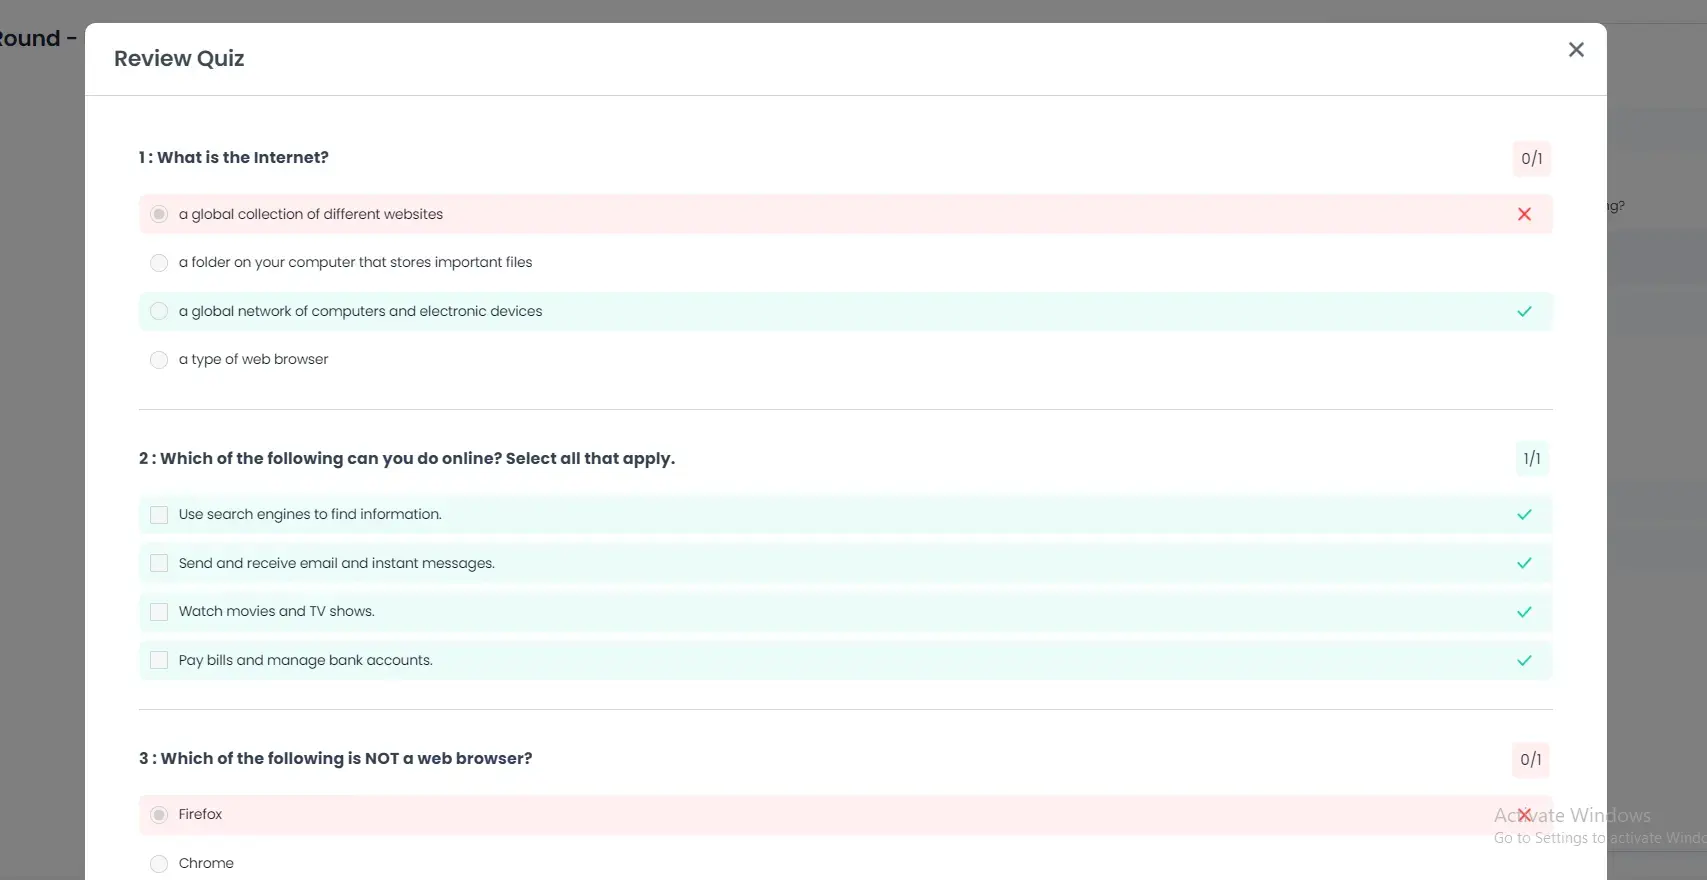Click checkmark icon beside 'Send and receive email'
The height and width of the screenshot is (880, 1707).
(x=1524, y=563)
